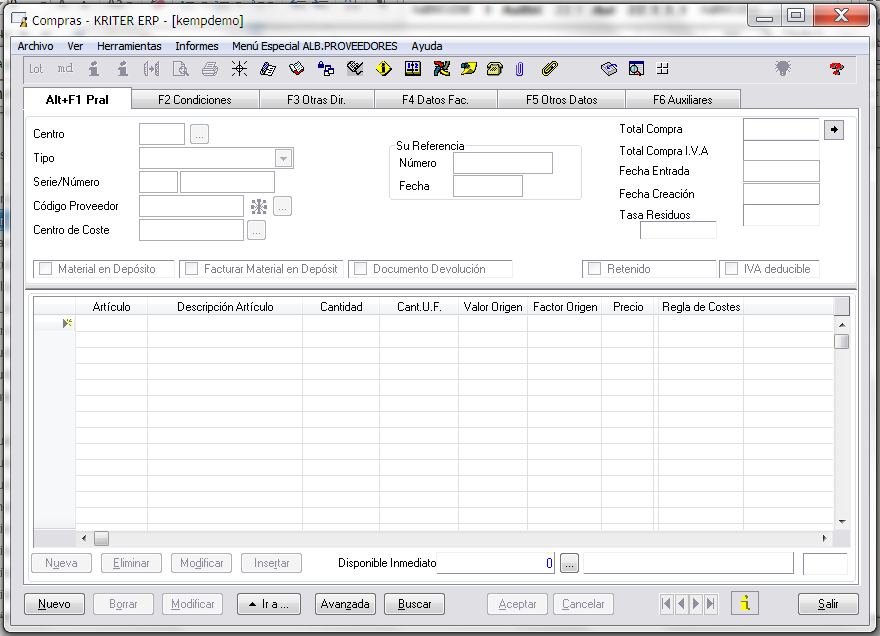
Task: Click the yellow telephone toolbar icon
Action: [x=494, y=69]
